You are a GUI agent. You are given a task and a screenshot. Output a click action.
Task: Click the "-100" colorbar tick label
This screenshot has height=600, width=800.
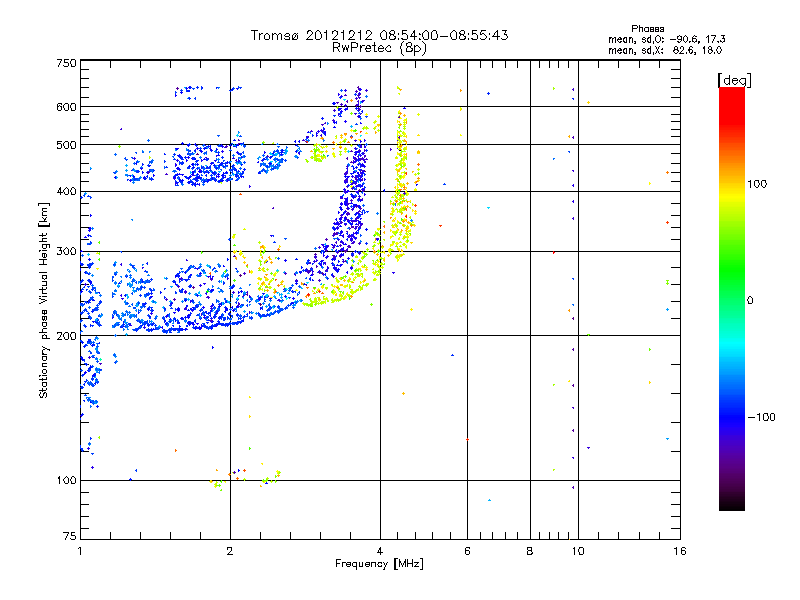coord(761,417)
